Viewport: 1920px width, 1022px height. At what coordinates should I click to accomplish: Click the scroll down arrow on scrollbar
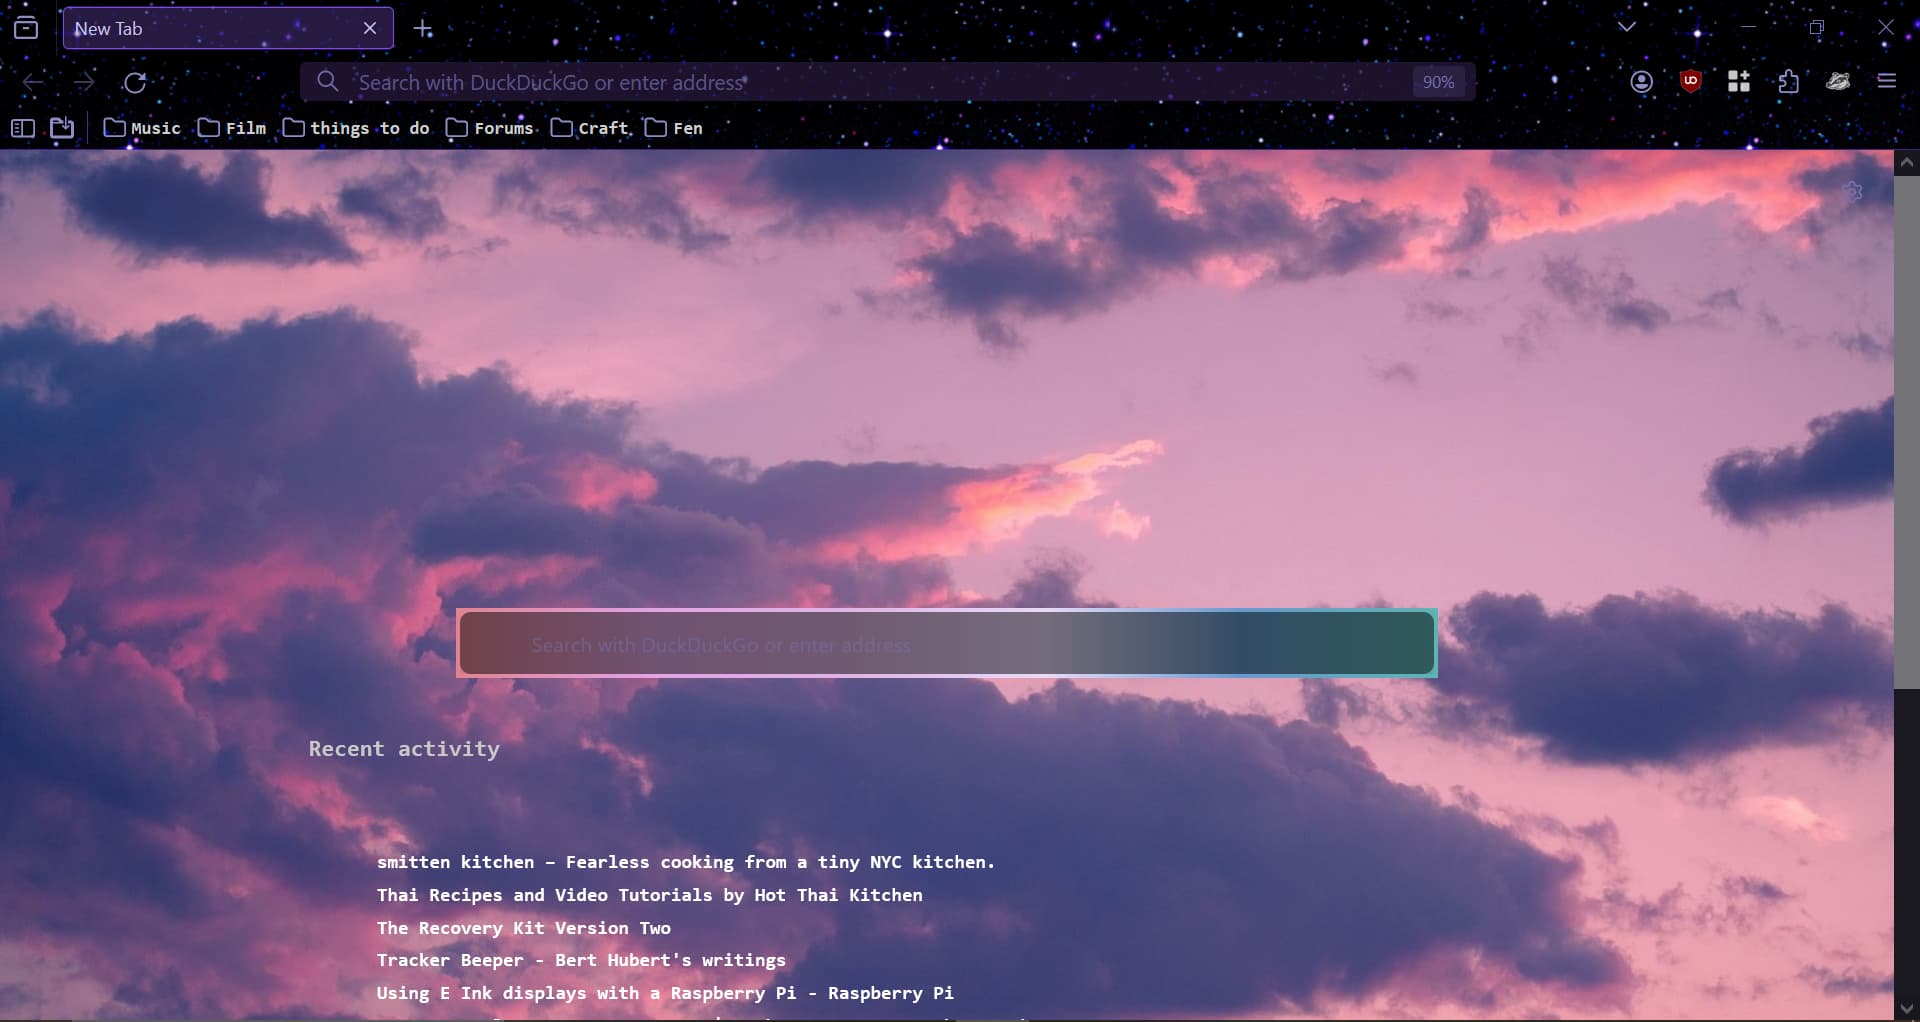pyautogui.click(x=1906, y=1008)
